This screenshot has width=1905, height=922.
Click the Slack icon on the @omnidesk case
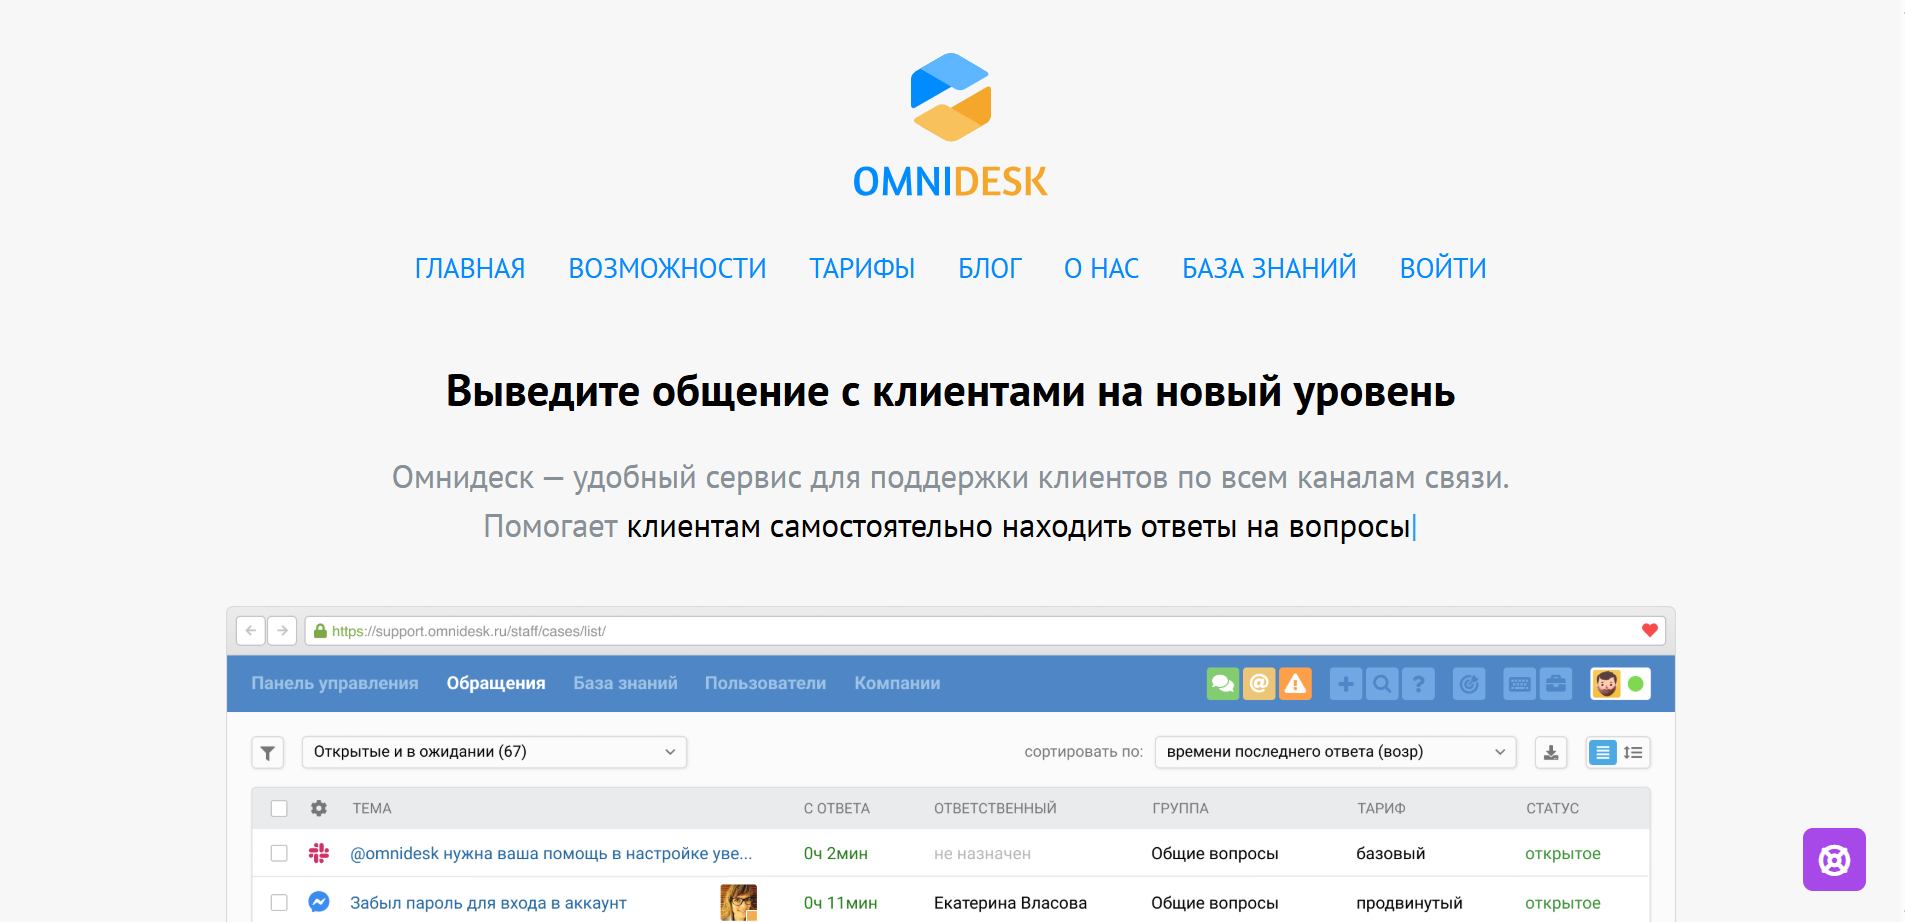(319, 853)
